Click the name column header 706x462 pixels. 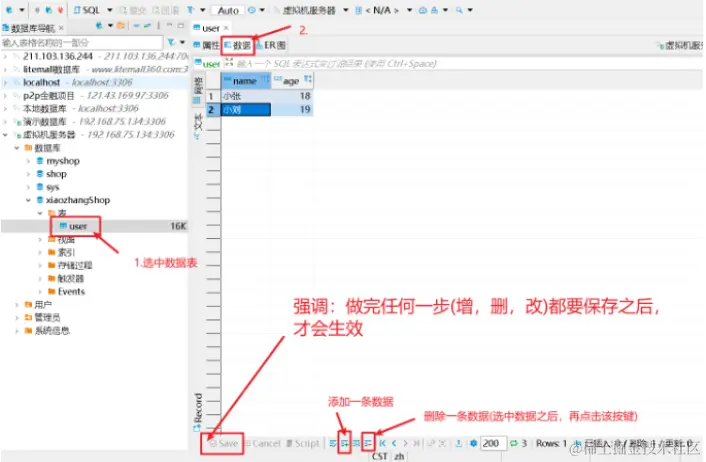(x=245, y=81)
